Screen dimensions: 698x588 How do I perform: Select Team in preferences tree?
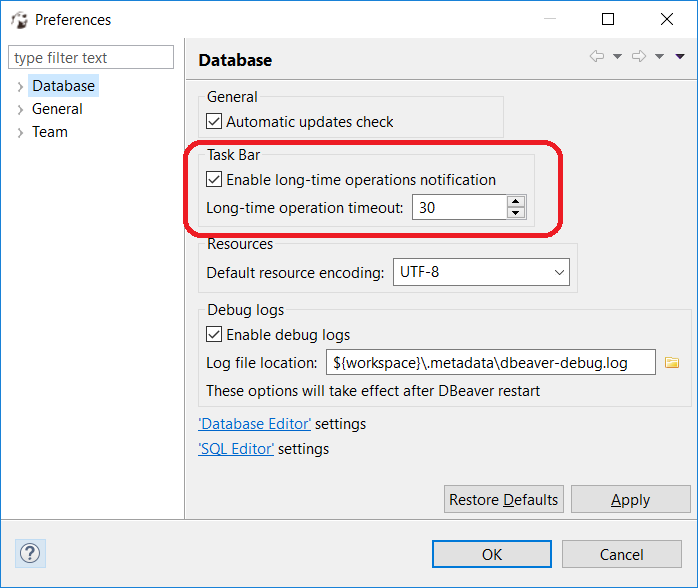pyautogui.click(x=50, y=132)
